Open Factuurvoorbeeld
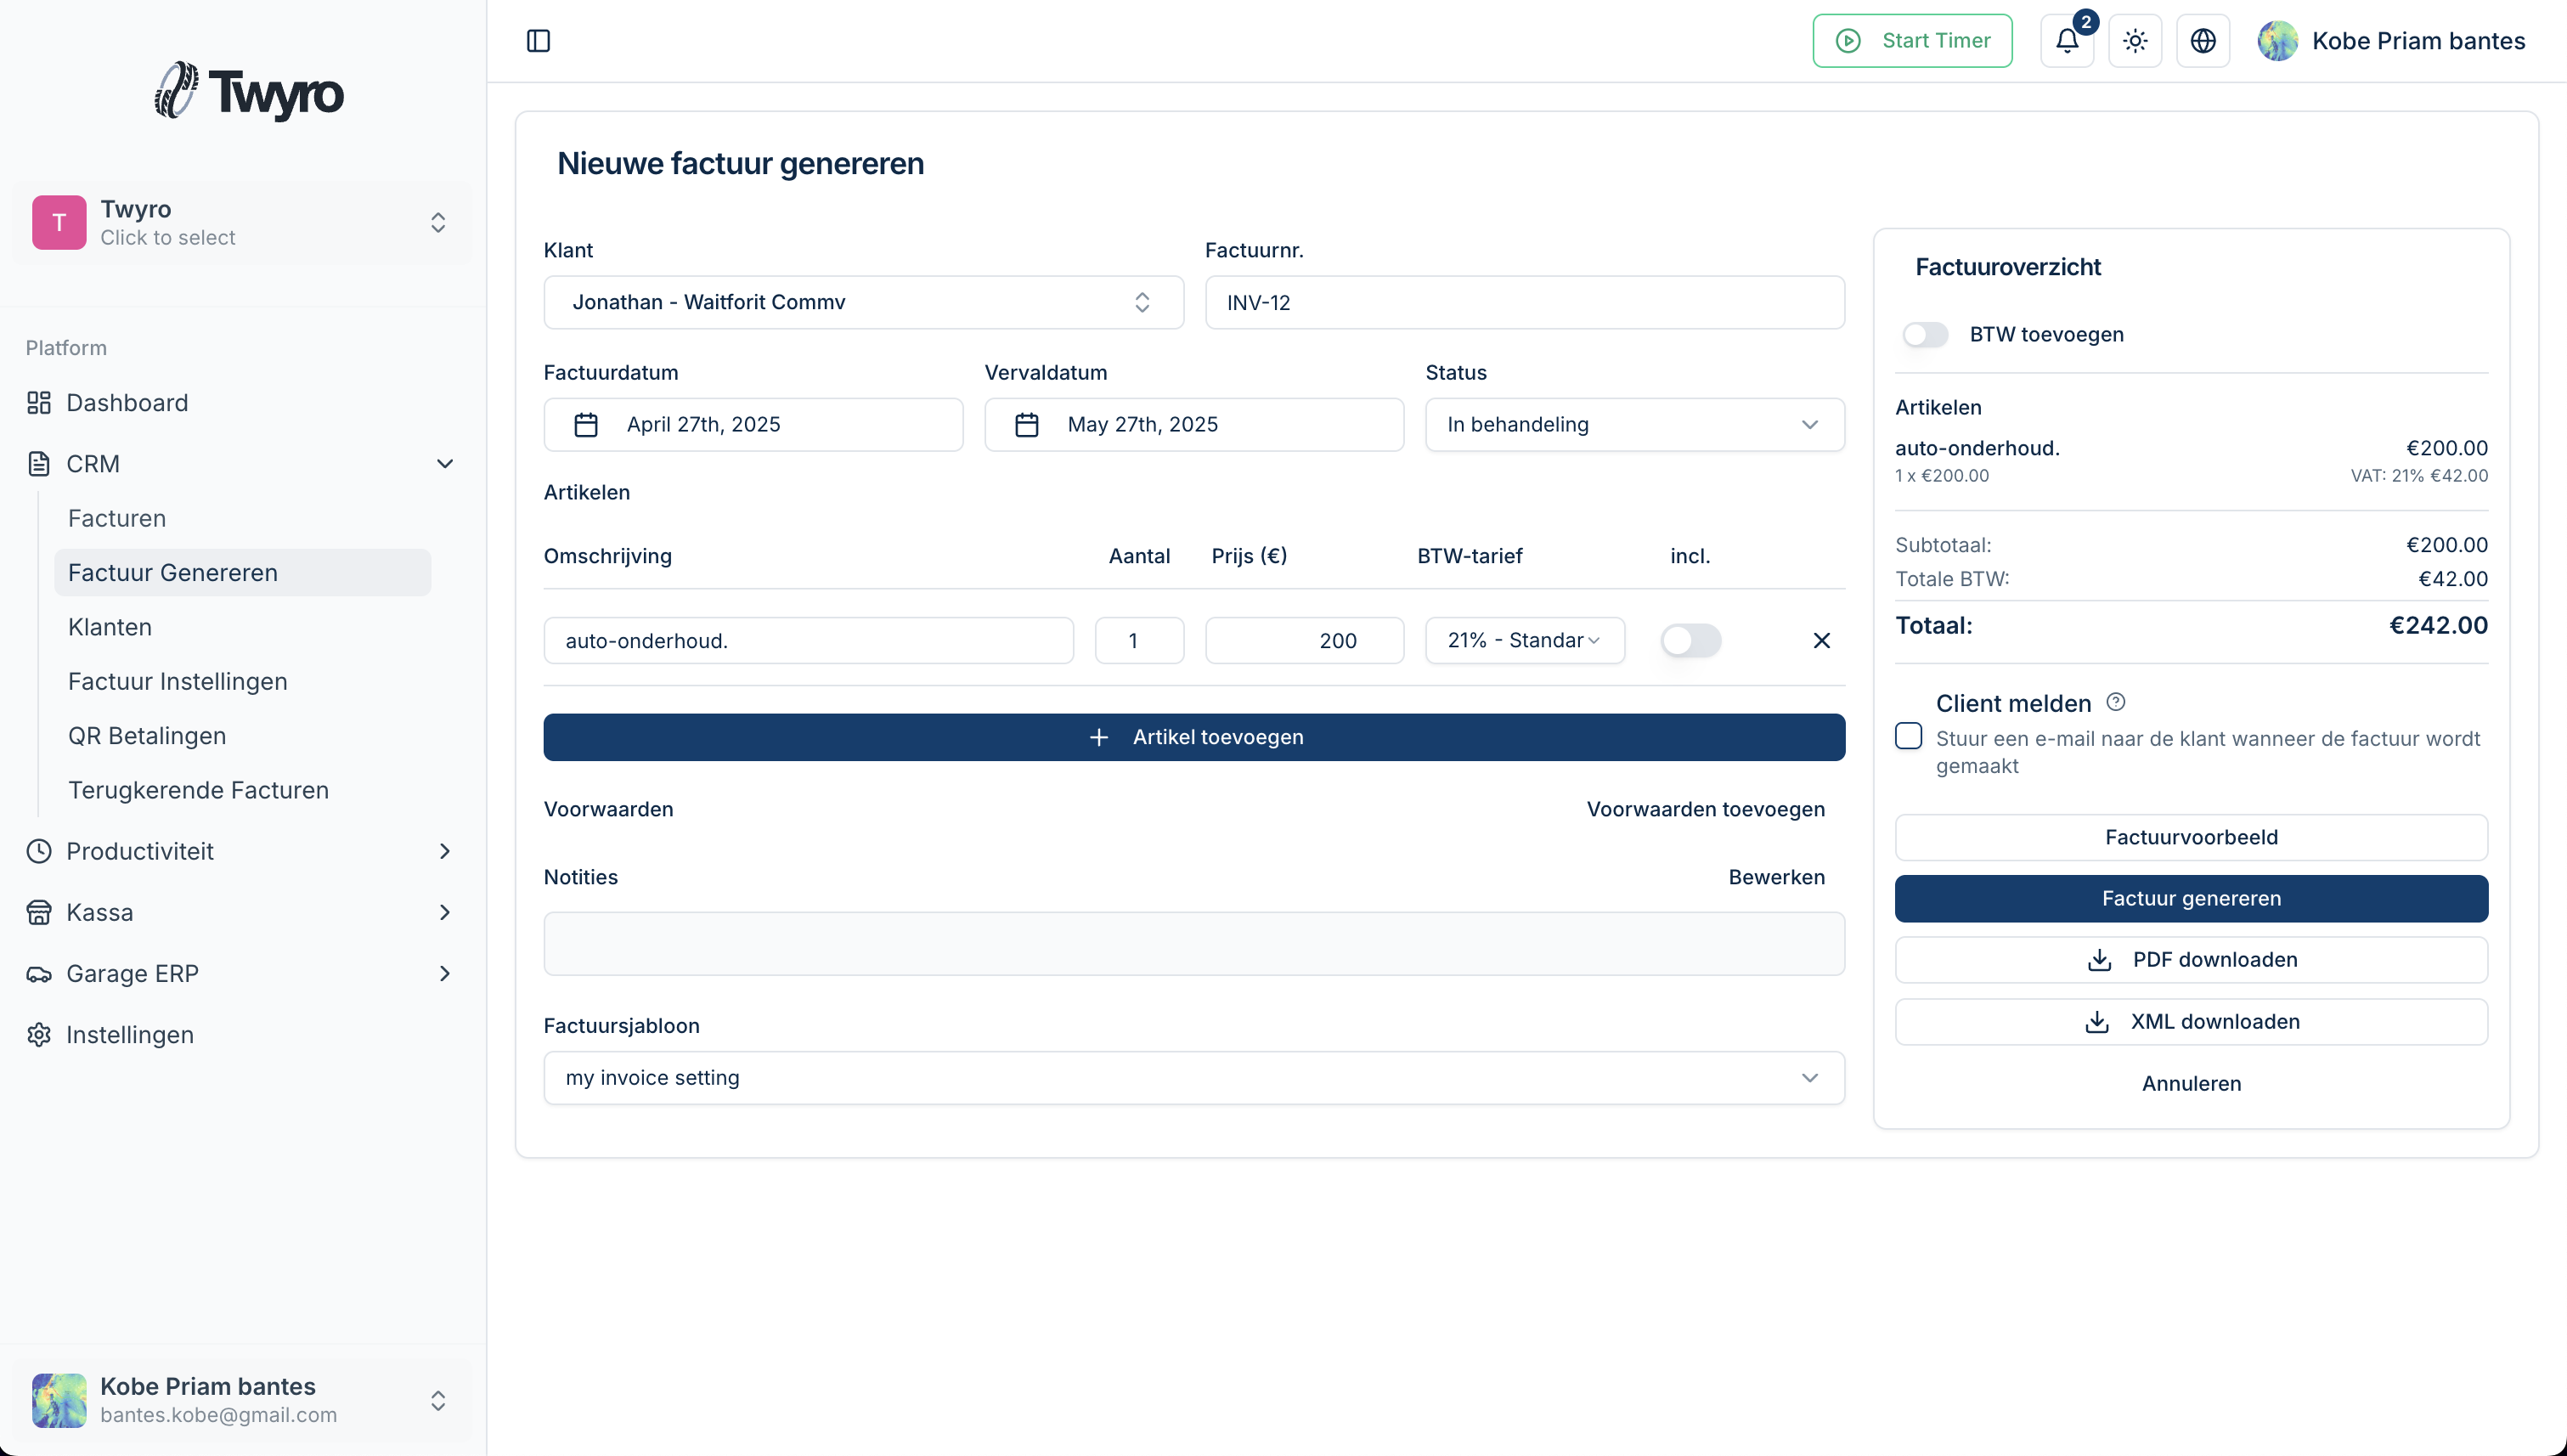 (x=2190, y=837)
